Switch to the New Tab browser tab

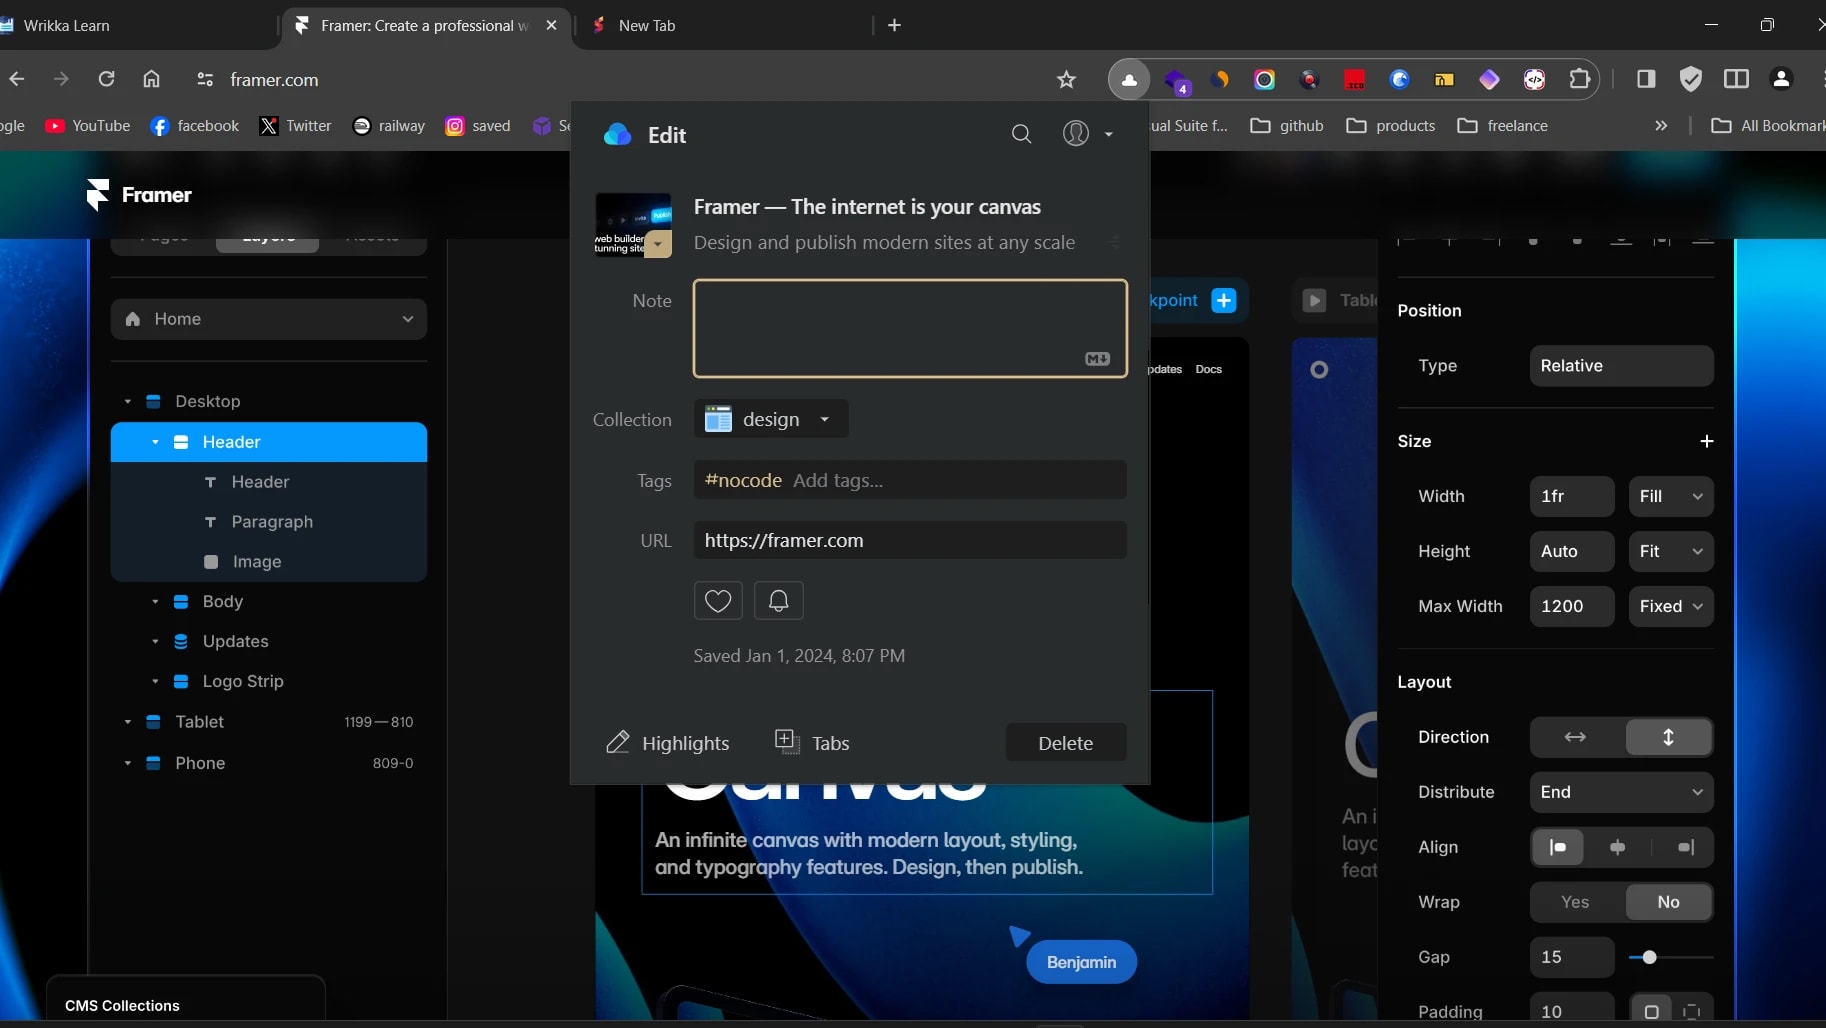coord(722,26)
